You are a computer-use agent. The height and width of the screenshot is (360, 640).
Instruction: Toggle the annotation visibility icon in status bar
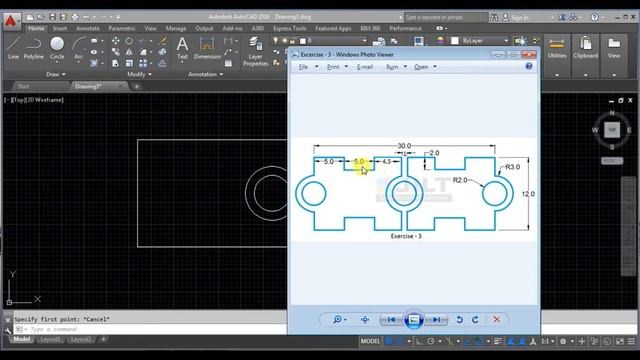pyautogui.click(x=510, y=341)
